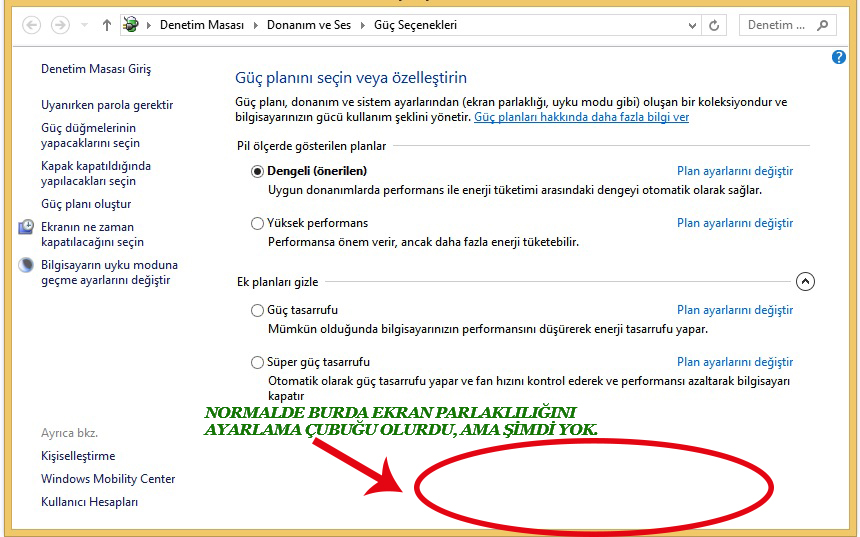860x537 pixels.
Task: Select the Dengeli (önerilen) power plan
Action: 258,171
